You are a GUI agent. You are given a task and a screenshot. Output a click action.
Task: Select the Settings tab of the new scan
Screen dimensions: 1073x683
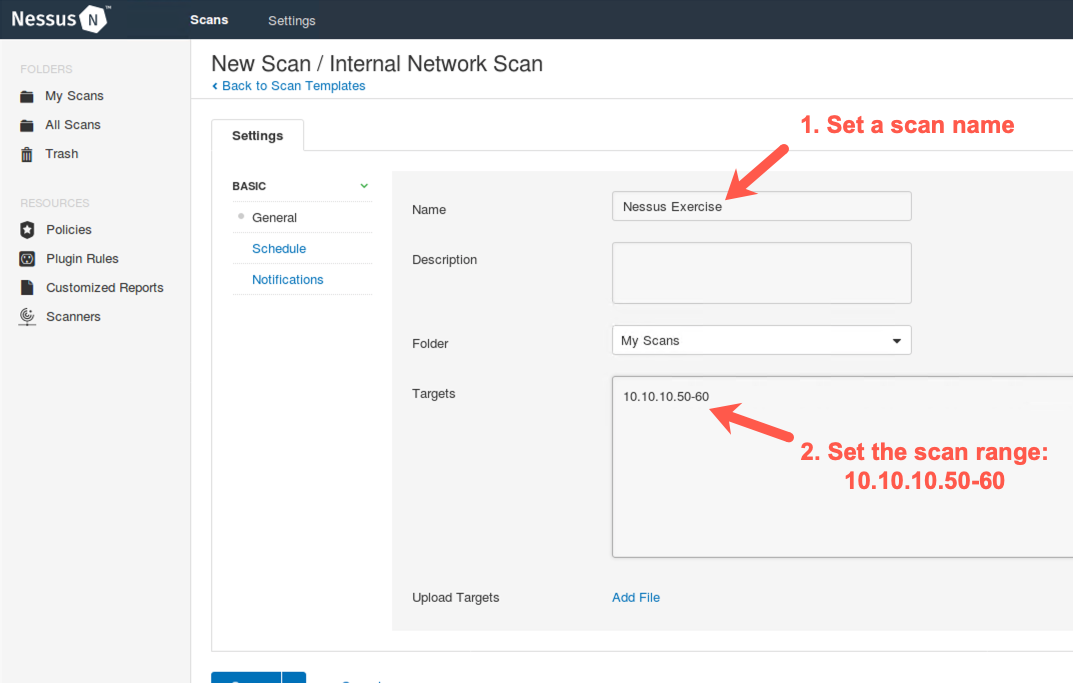tap(257, 136)
